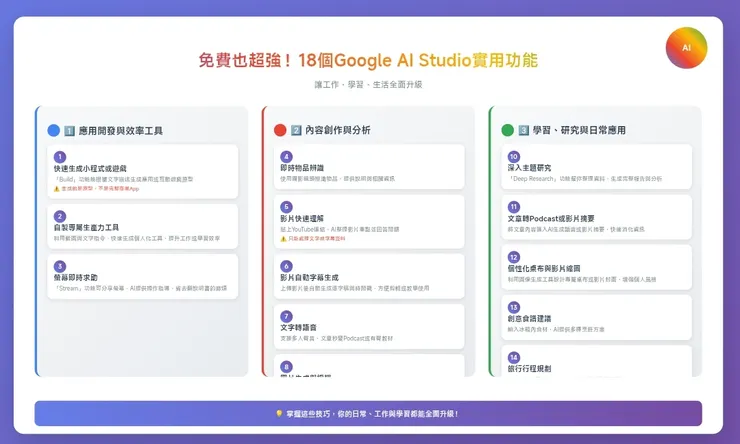
Task: Click the purple number 12 badge
Action: pyautogui.click(x=514, y=257)
